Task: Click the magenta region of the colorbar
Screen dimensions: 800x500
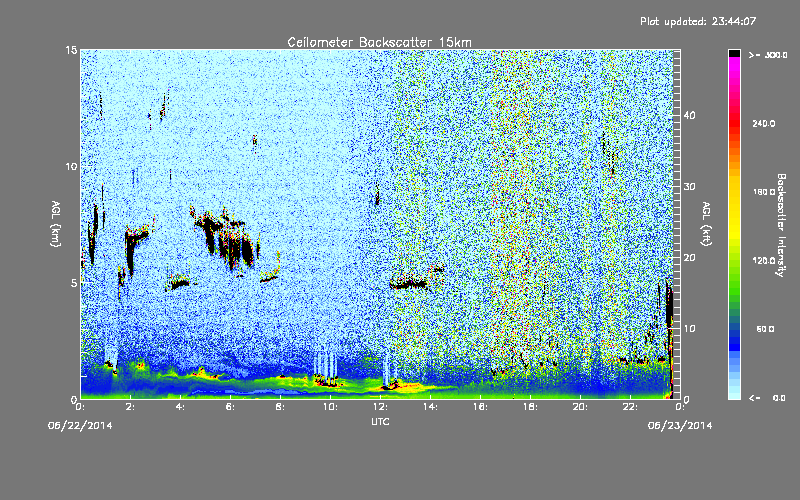Action: pos(734,69)
